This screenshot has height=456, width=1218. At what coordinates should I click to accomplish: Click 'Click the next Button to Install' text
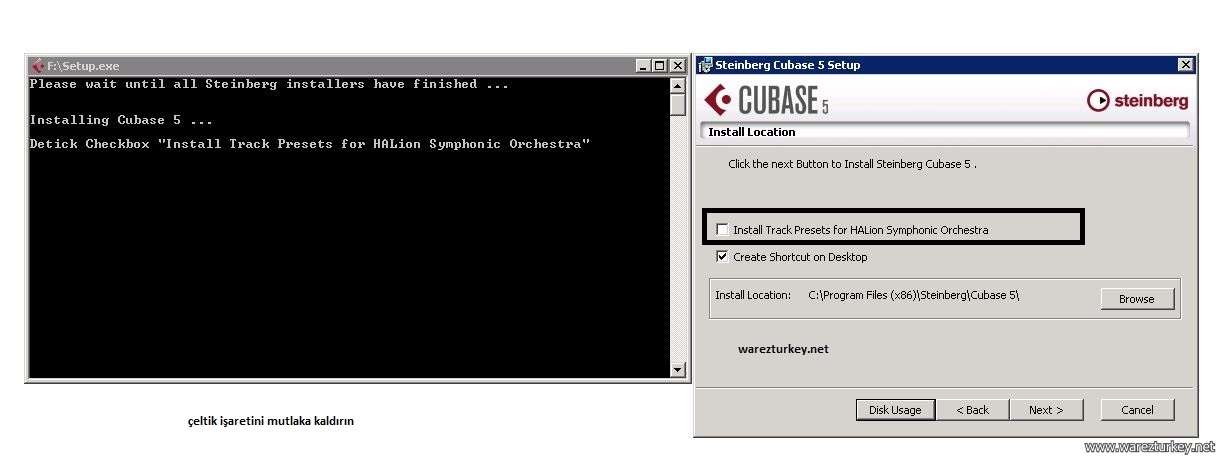coord(852,164)
